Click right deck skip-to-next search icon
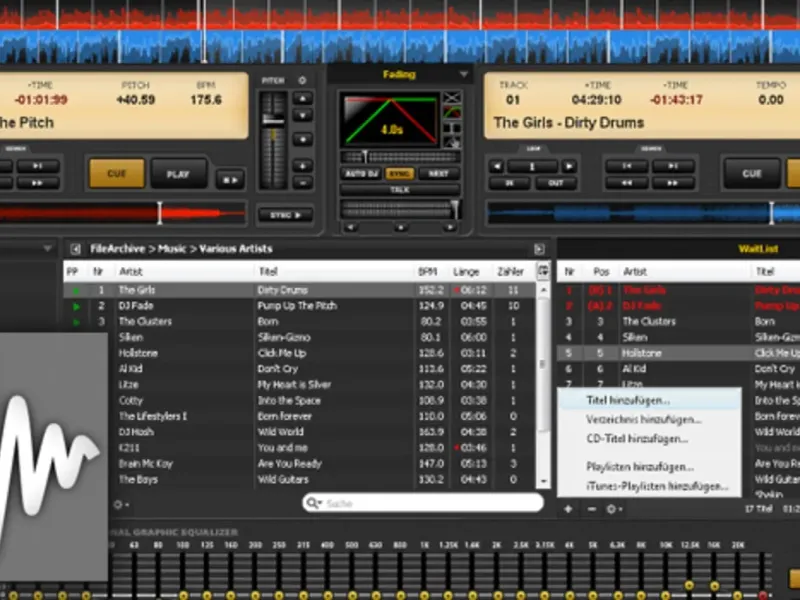 coord(673,166)
